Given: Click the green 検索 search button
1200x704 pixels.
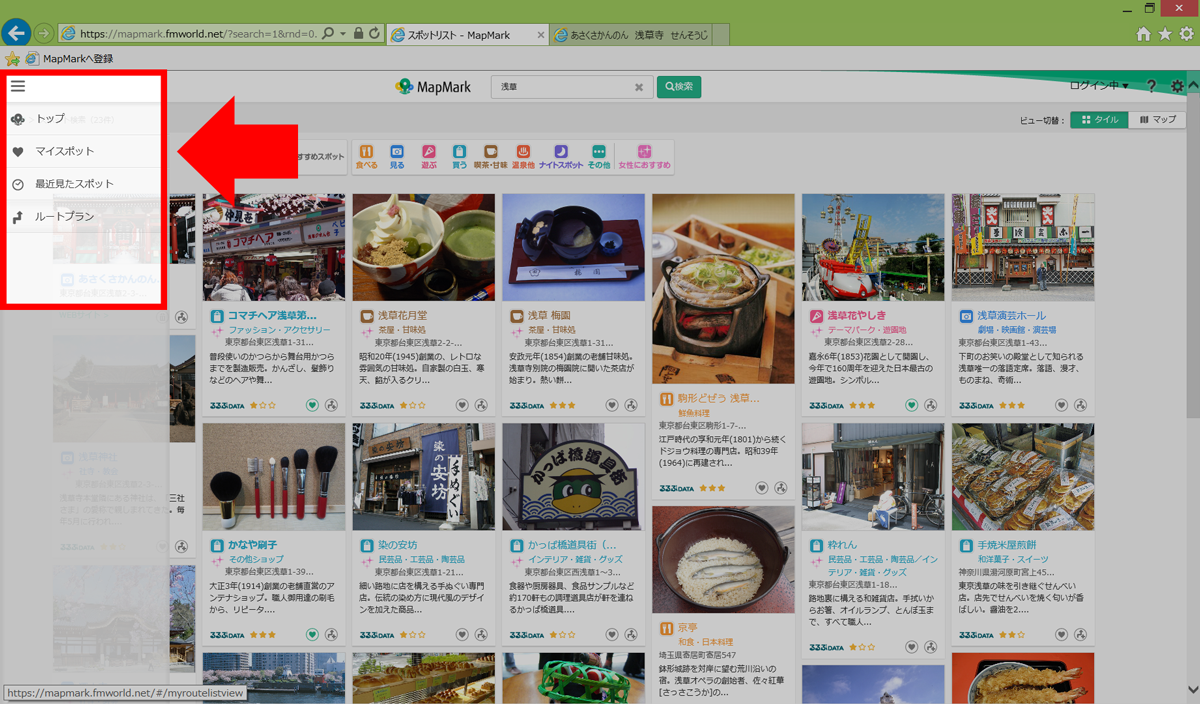Looking at the screenshot, I should pos(678,87).
